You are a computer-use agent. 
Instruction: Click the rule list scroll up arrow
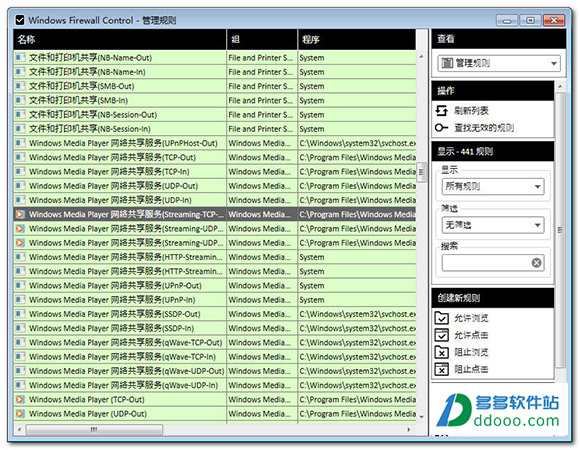(421, 57)
